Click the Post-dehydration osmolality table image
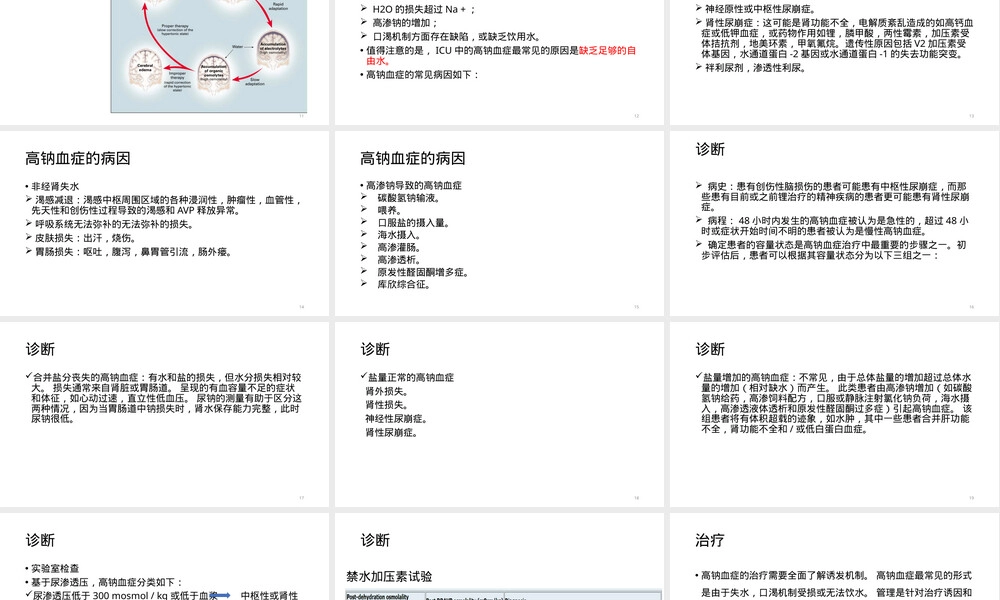The image size is (1000, 600). pyautogui.click(x=504, y=595)
